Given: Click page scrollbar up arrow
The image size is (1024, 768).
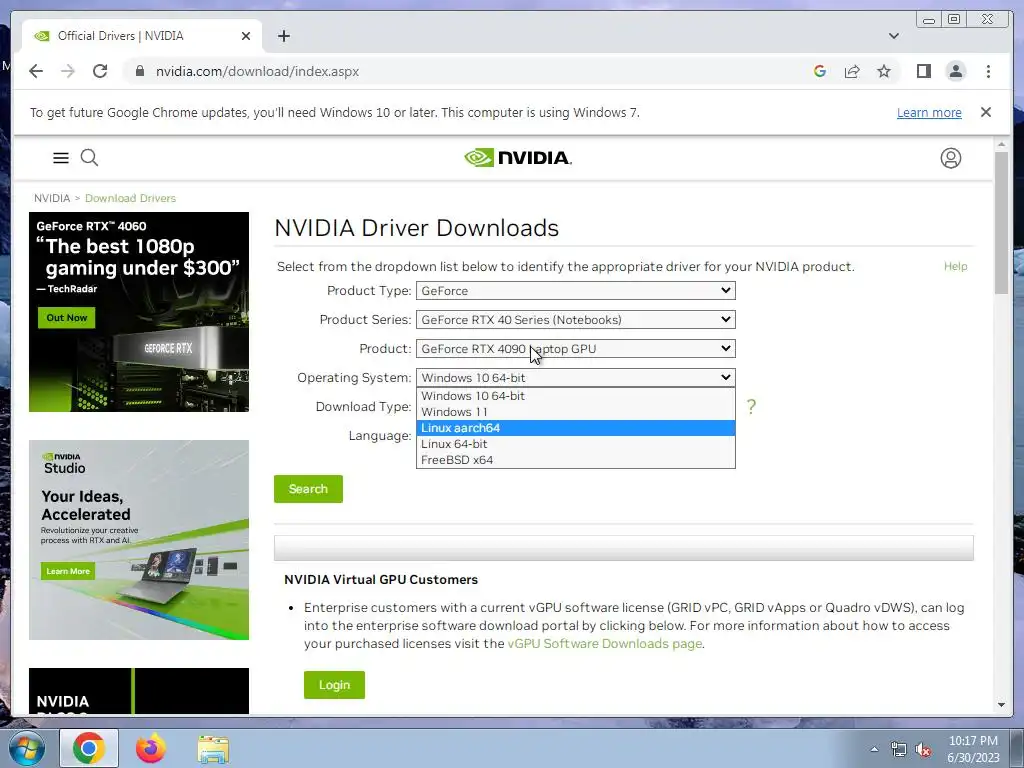Looking at the screenshot, I should click(1001, 144).
